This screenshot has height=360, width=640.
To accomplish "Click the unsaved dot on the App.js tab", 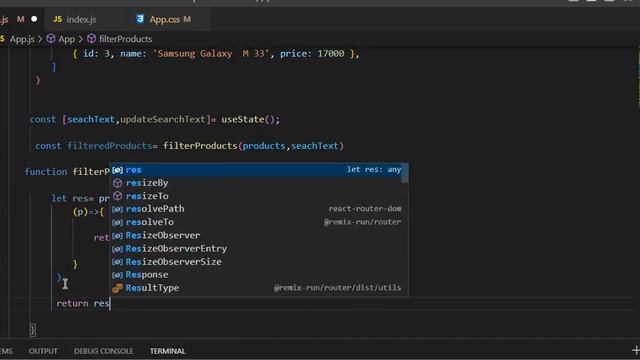I will click(x=34, y=19).
